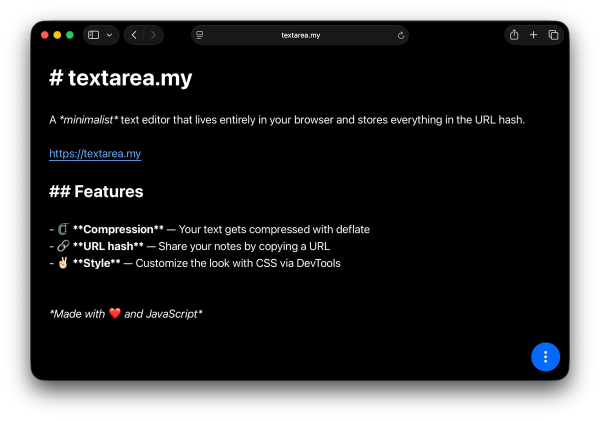This screenshot has height=421, width=600.
Task: Open the sidebar dropdown chevron
Action: coord(109,35)
